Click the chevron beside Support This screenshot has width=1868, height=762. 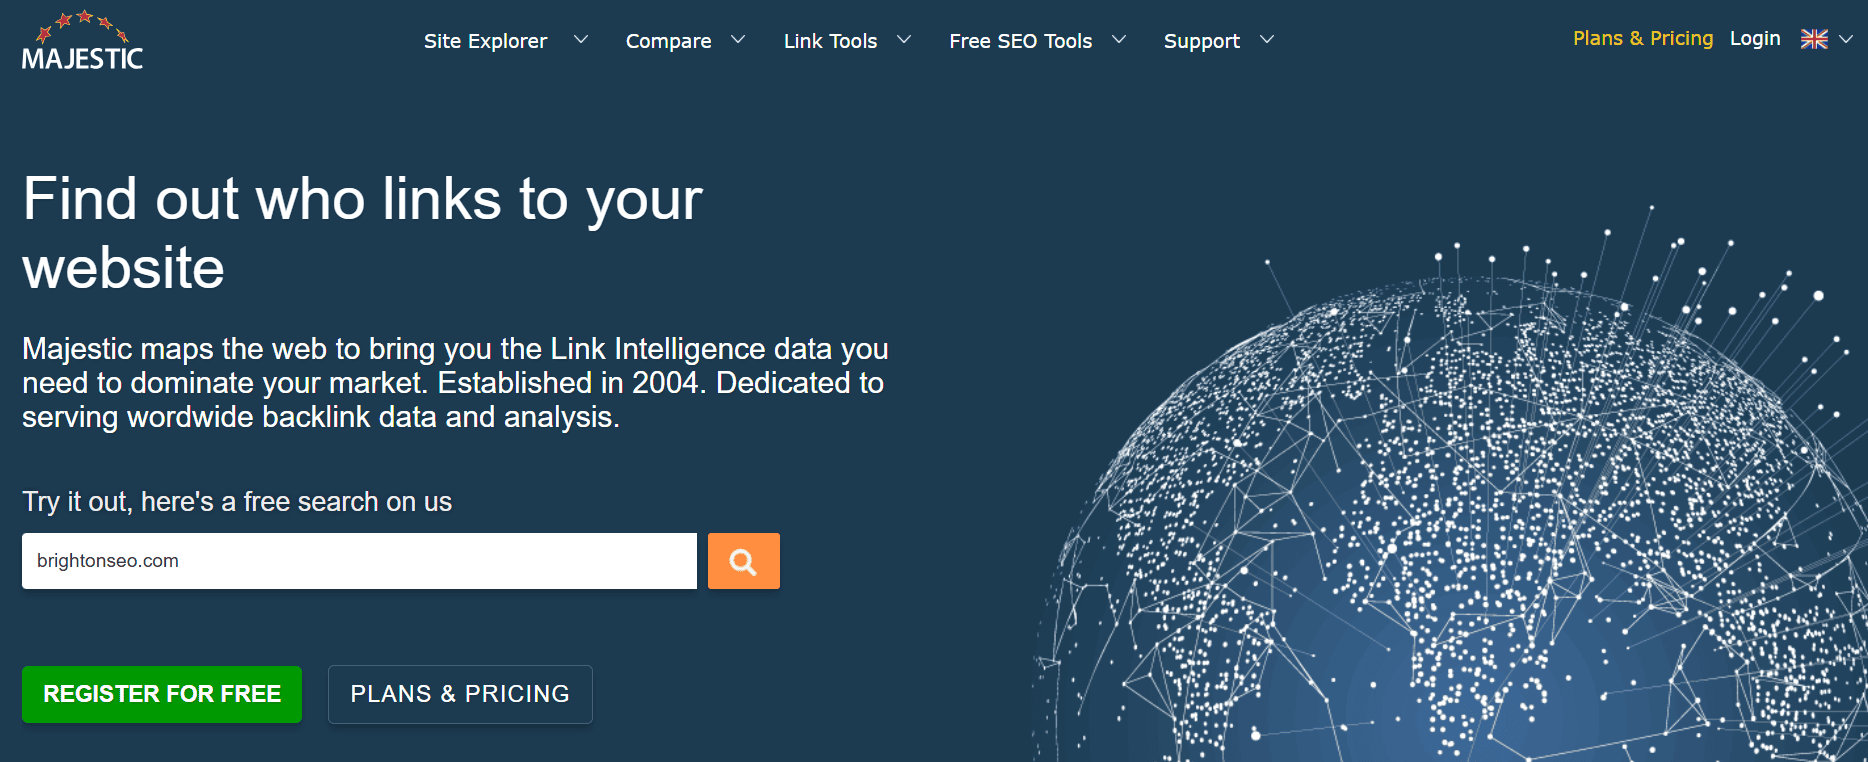tap(1267, 40)
